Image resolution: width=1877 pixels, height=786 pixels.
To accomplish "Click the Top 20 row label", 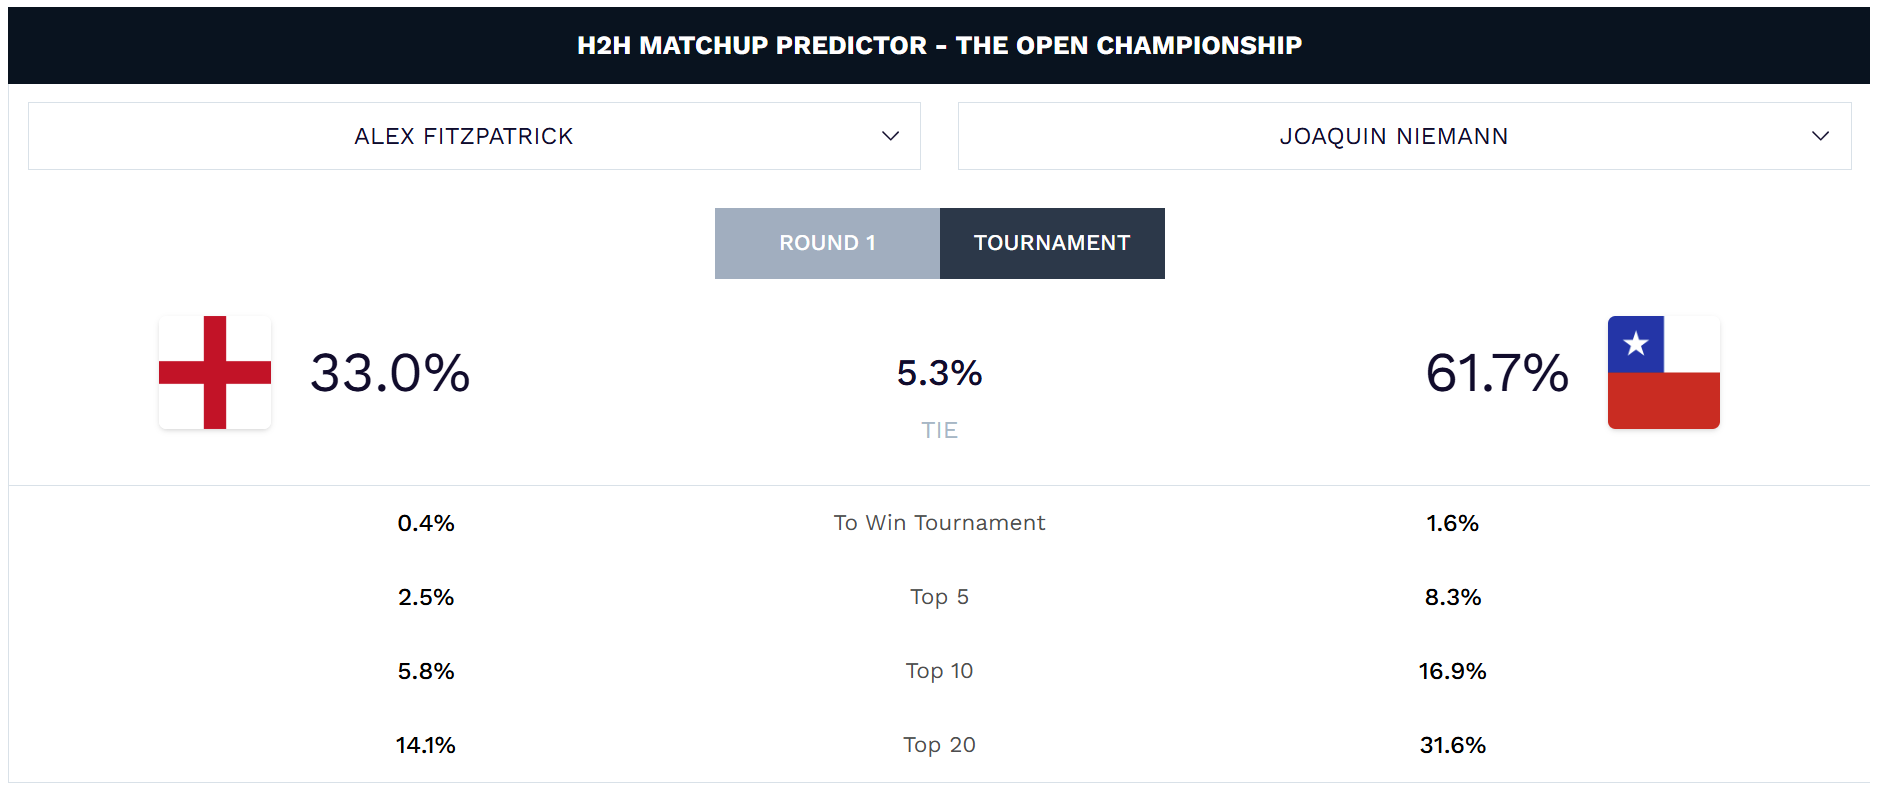I will pyautogui.click(x=939, y=745).
